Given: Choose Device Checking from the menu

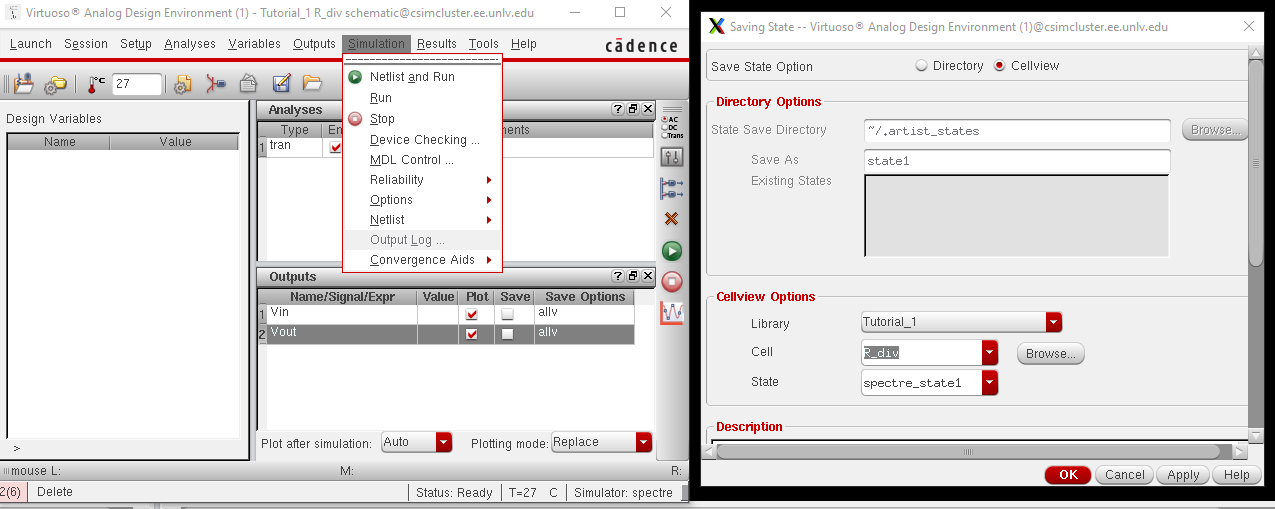Looking at the screenshot, I should pyautogui.click(x=422, y=140).
